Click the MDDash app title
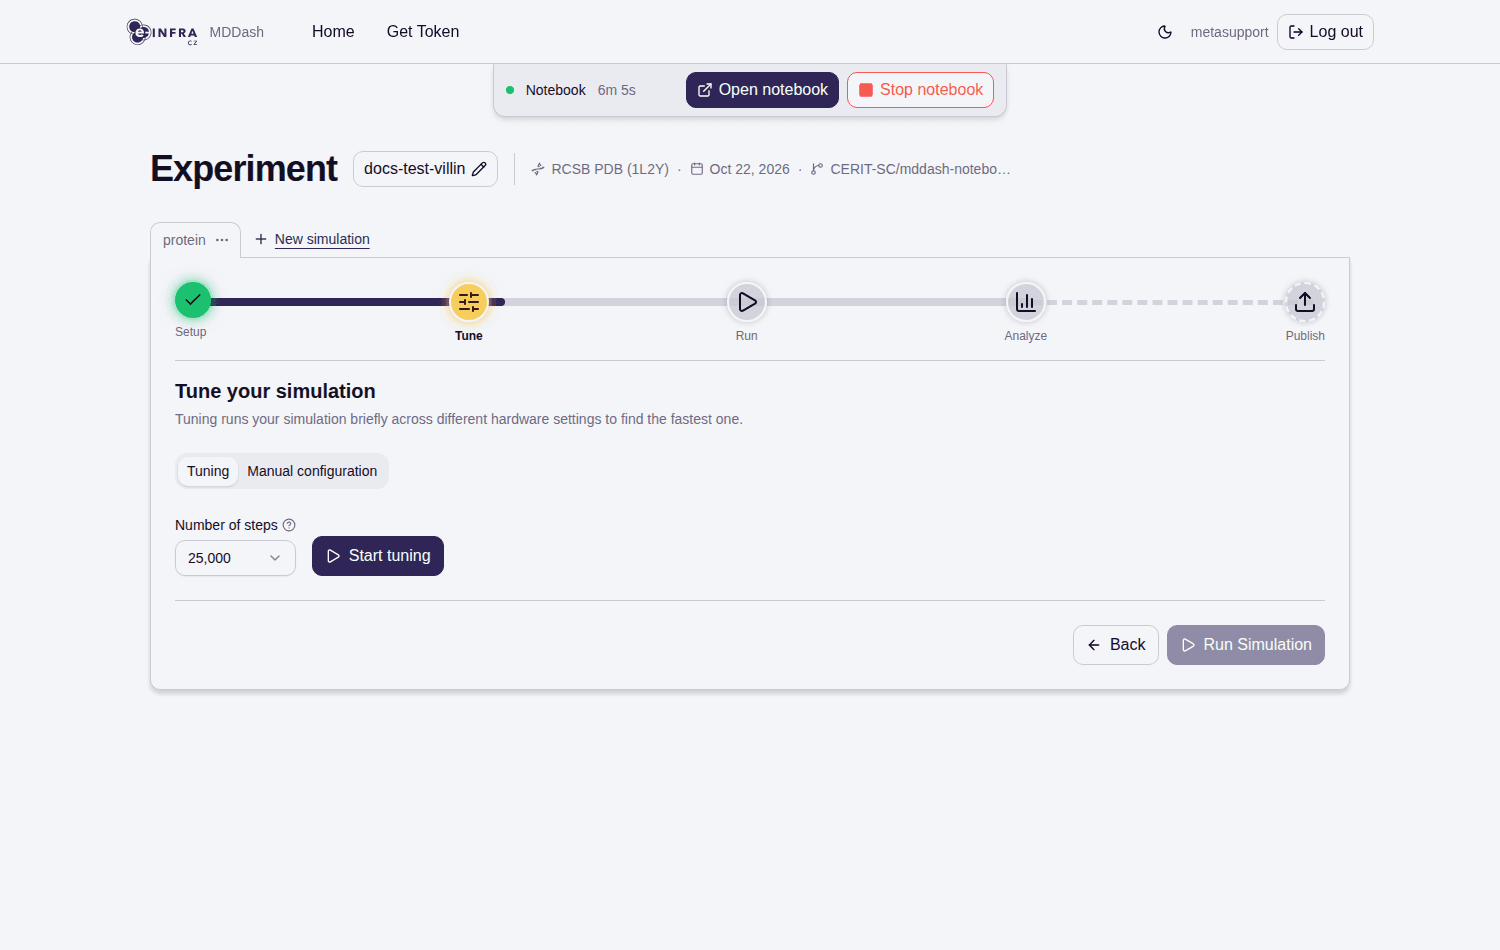Viewport: 1500px width, 950px height. tap(237, 32)
